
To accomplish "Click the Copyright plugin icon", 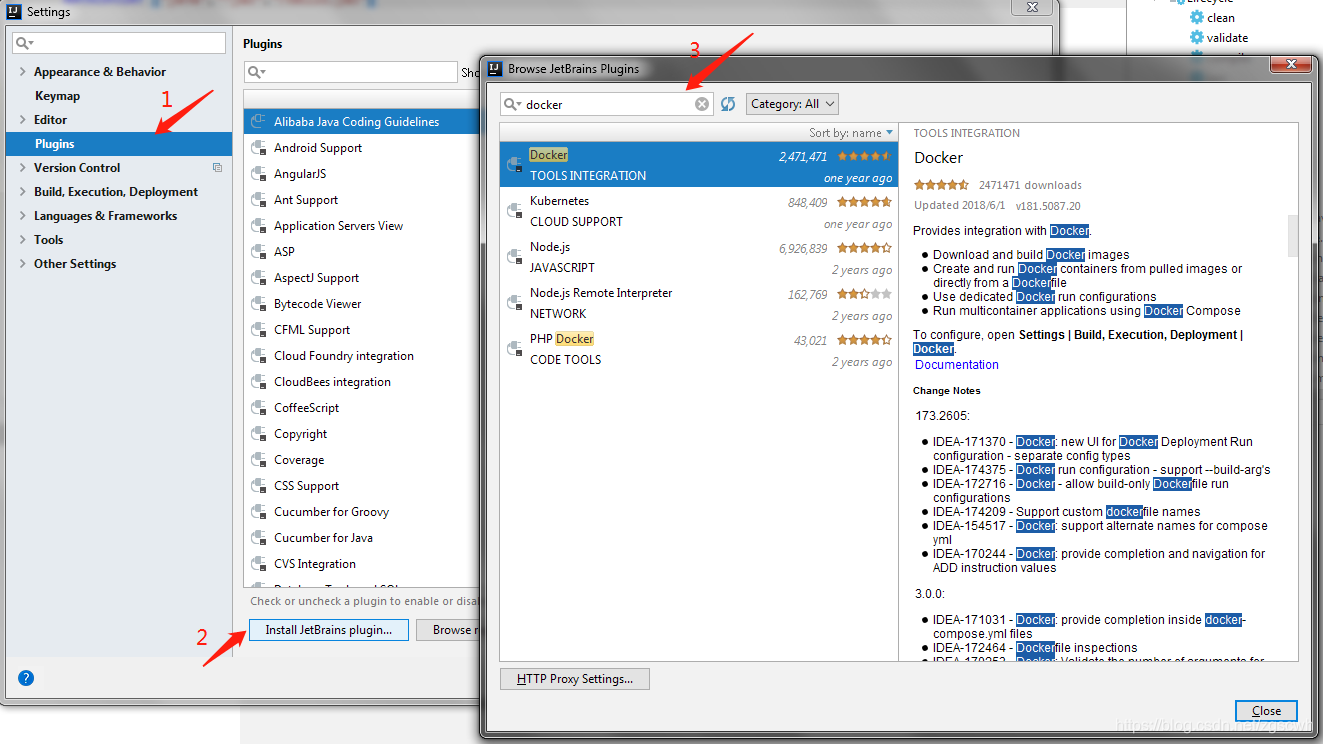I will tap(258, 434).
